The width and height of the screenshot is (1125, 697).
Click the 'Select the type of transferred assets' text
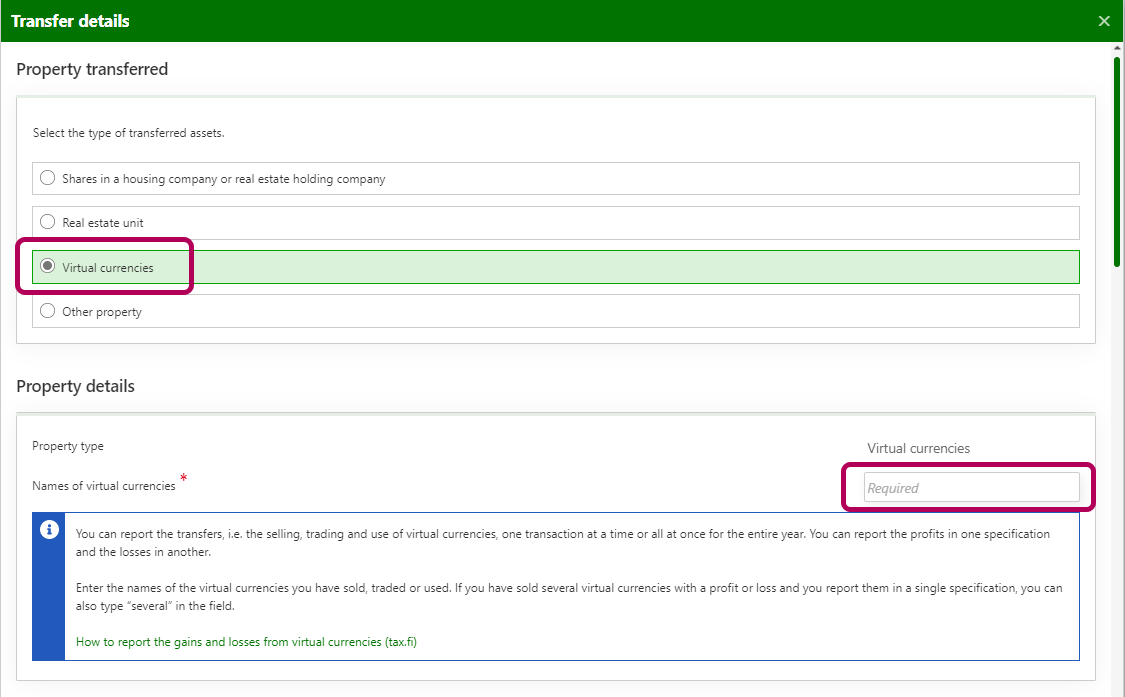click(128, 133)
